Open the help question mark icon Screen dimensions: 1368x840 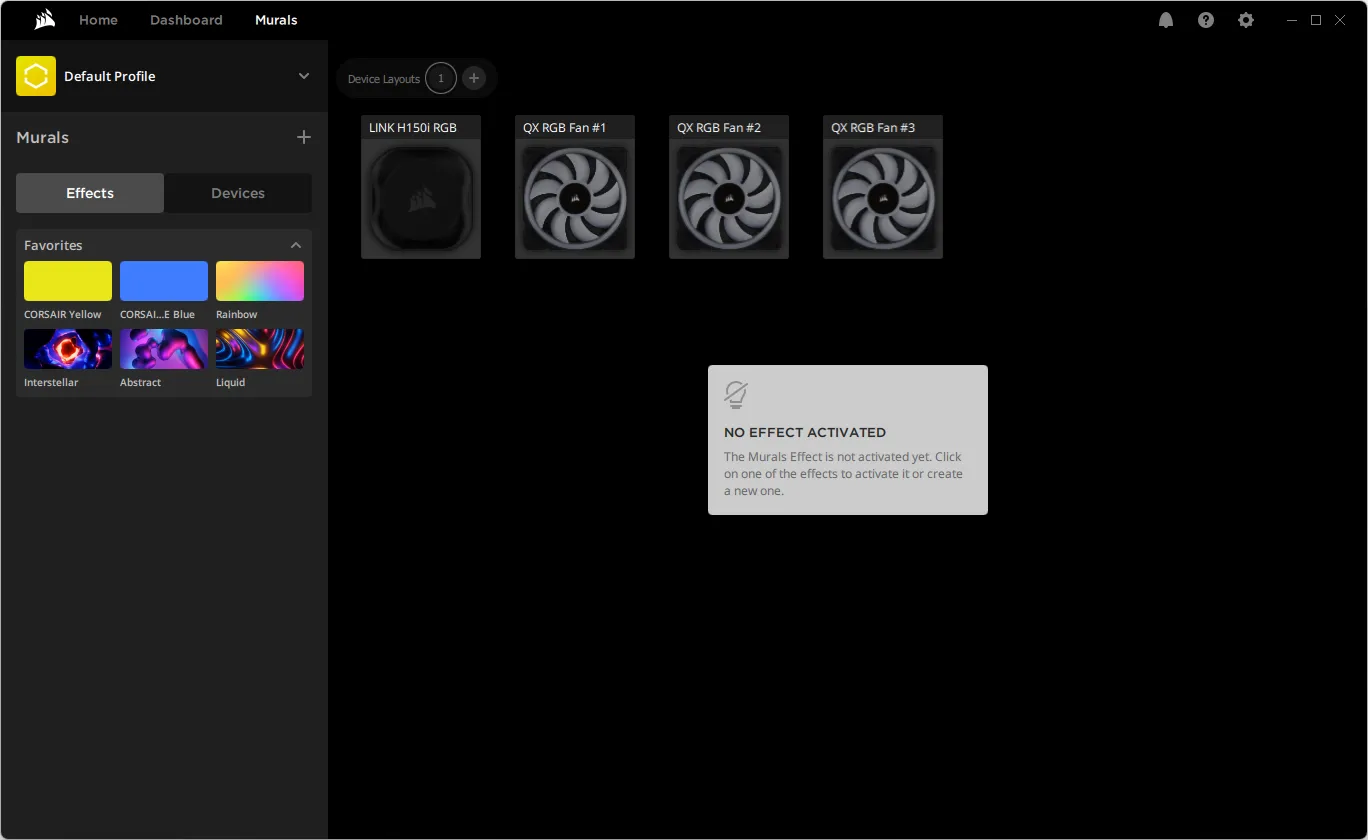pos(1206,20)
